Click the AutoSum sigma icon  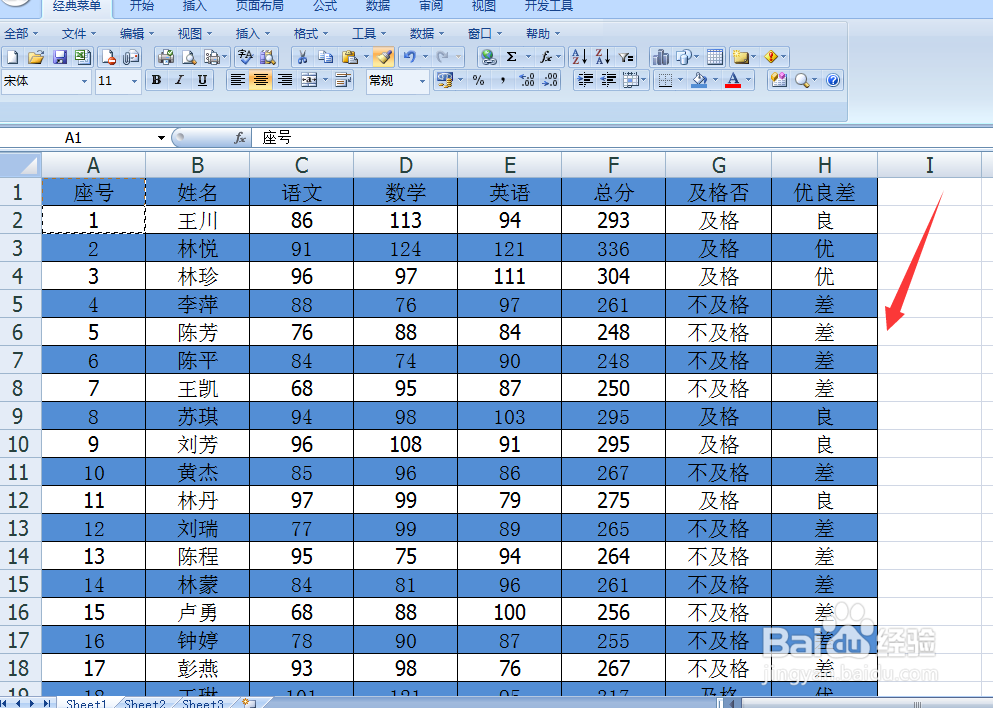point(512,58)
